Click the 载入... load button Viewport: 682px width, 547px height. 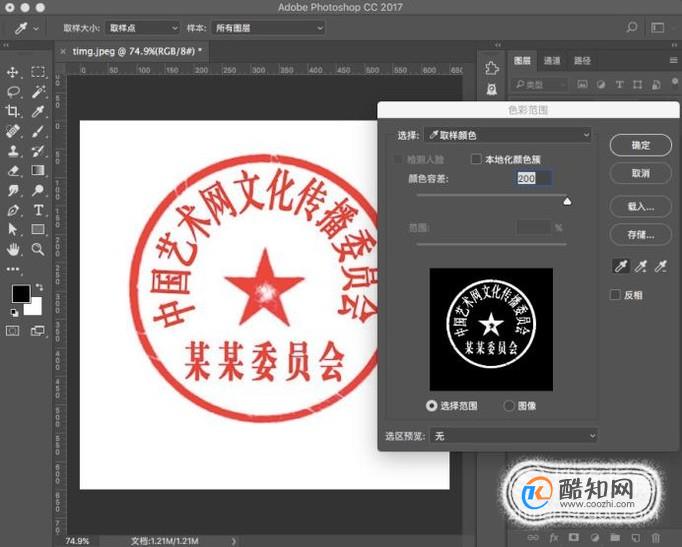[x=641, y=207]
